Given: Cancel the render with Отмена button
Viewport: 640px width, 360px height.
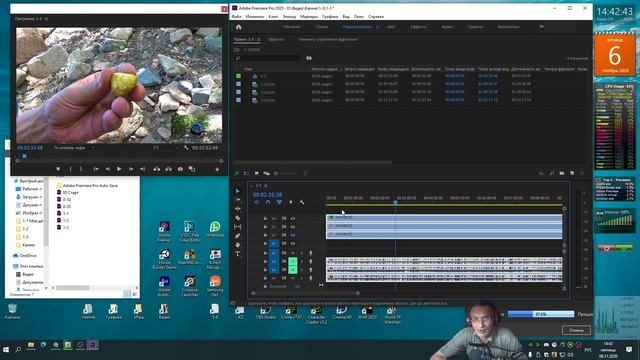Looking at the screenshot, I should (x=576, y=330).
